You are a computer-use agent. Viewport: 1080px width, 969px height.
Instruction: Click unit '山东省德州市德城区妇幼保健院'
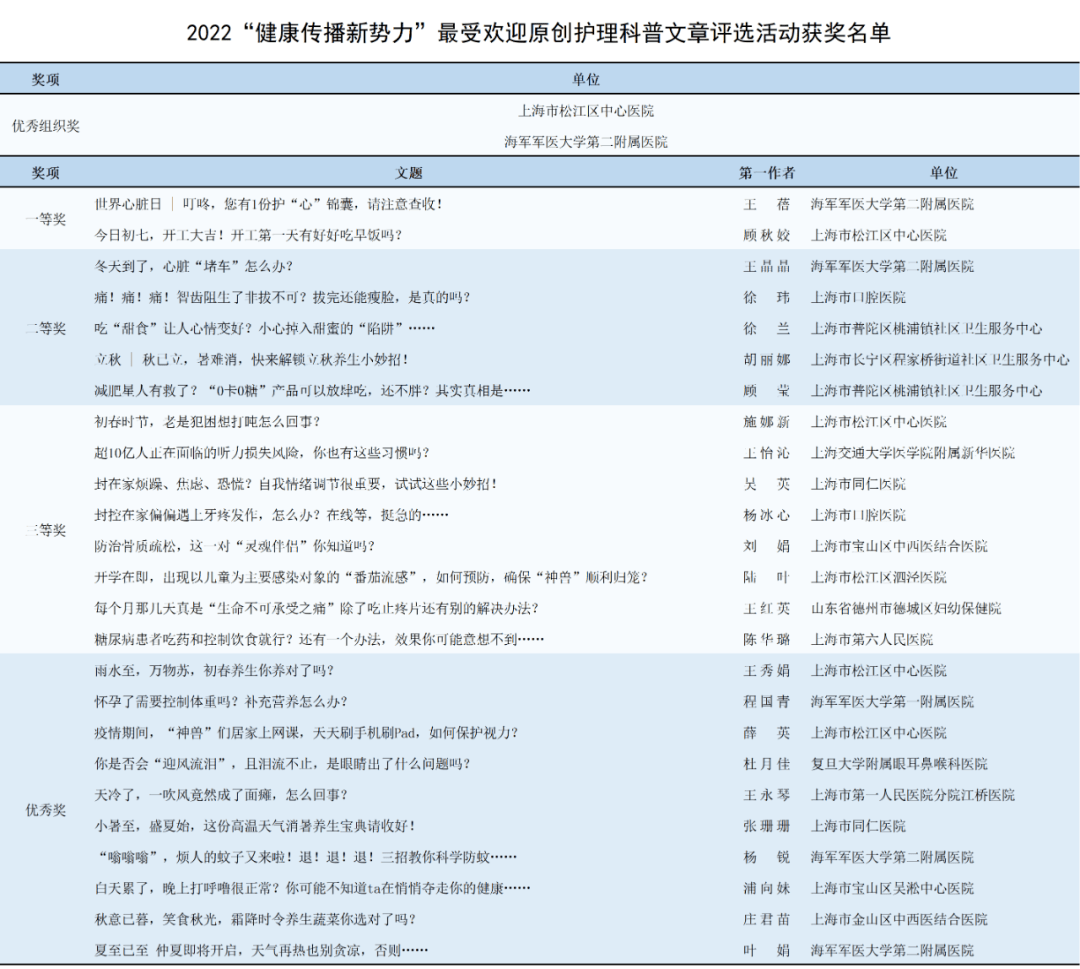point(906,608)
